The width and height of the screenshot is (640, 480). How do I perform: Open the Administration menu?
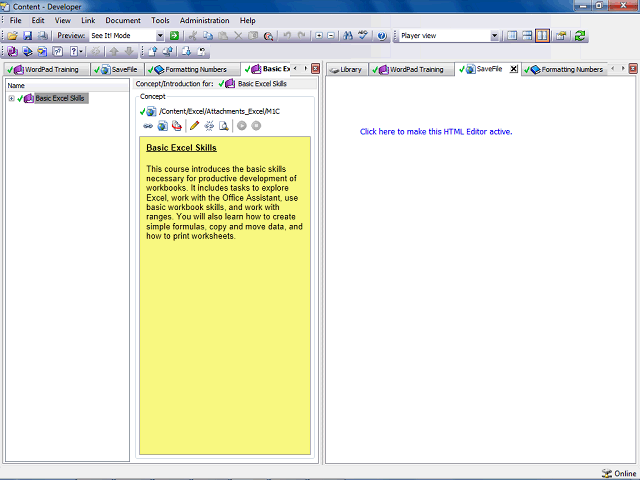[204, 20]
